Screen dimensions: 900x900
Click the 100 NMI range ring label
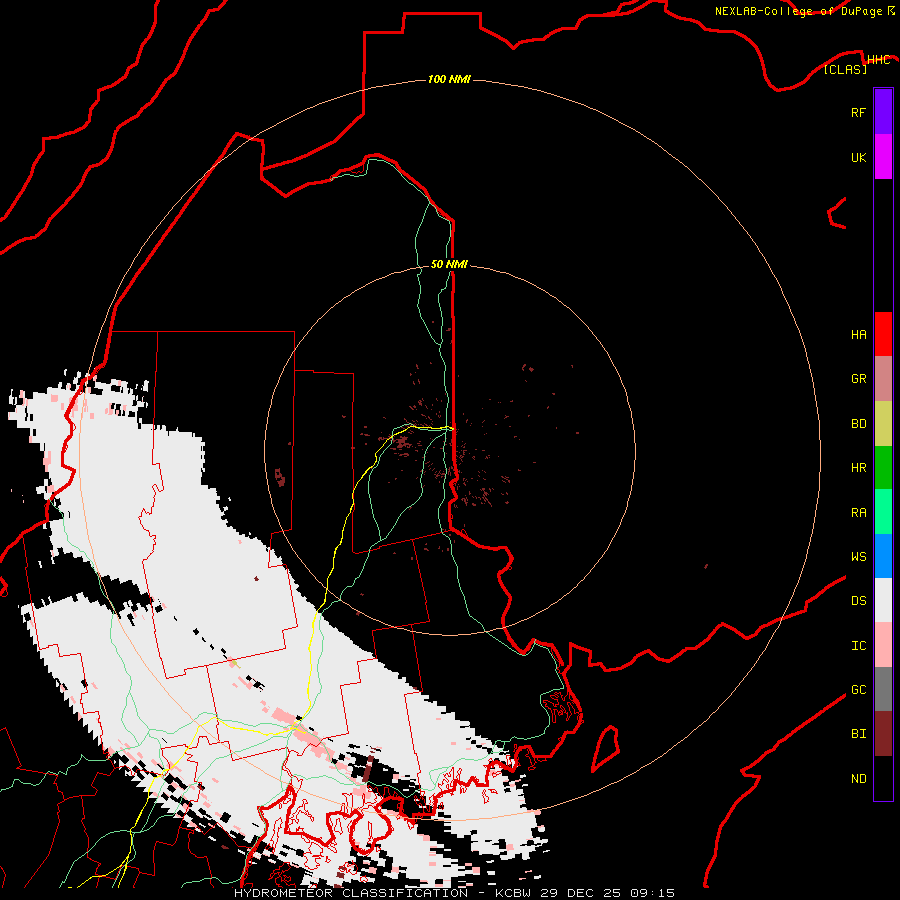[449, 79]
